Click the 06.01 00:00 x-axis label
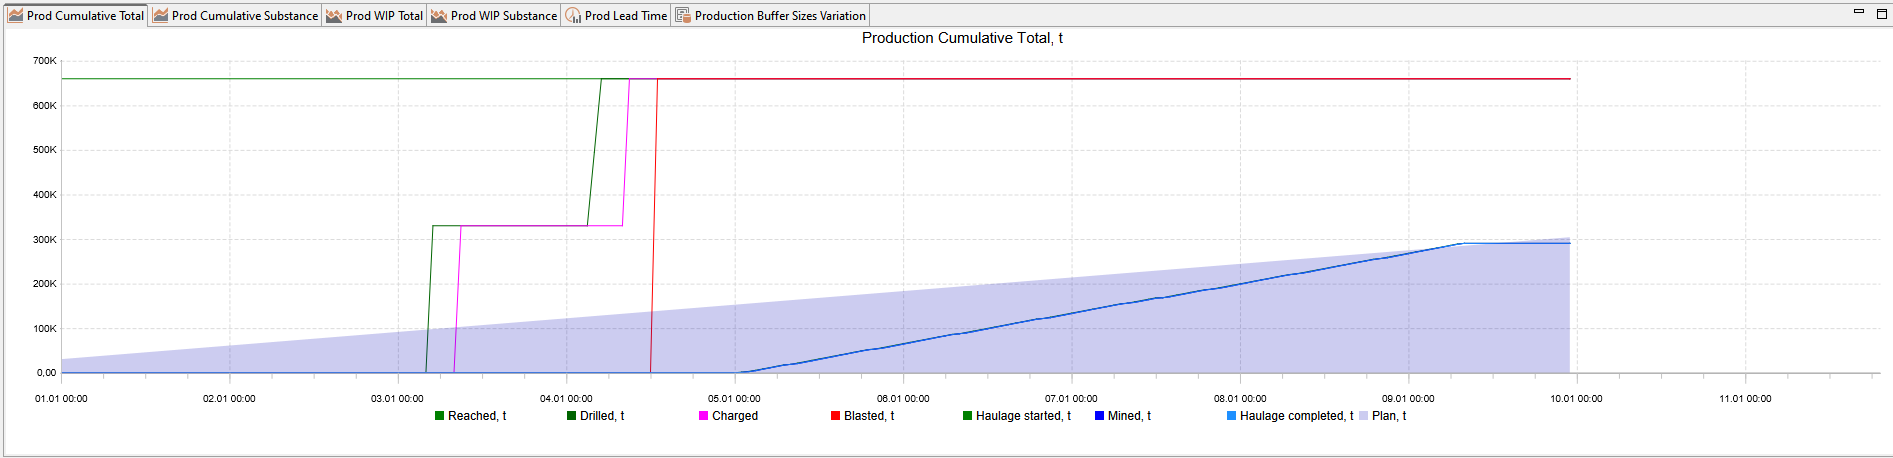The image size is (1893, 458). [x=903, y=399]
